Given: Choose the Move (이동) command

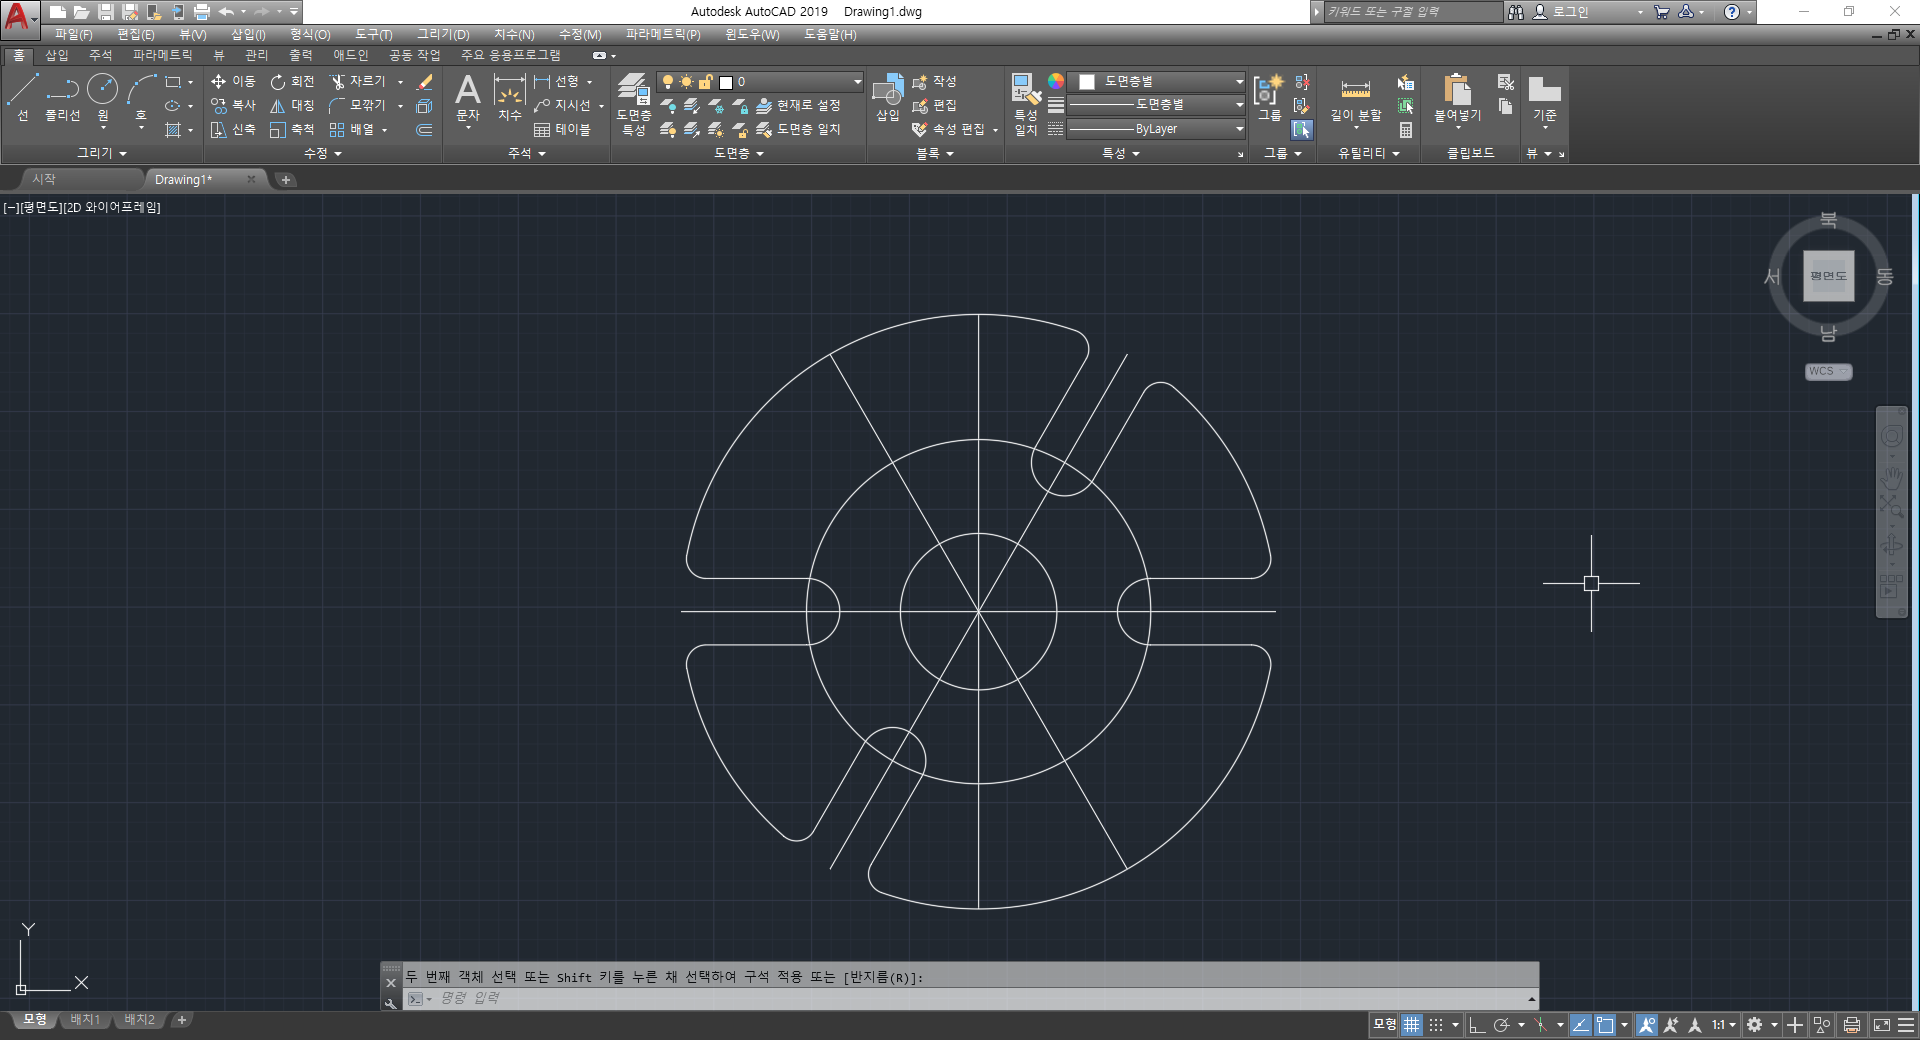Looking at the screenshot, I should 233,81.
